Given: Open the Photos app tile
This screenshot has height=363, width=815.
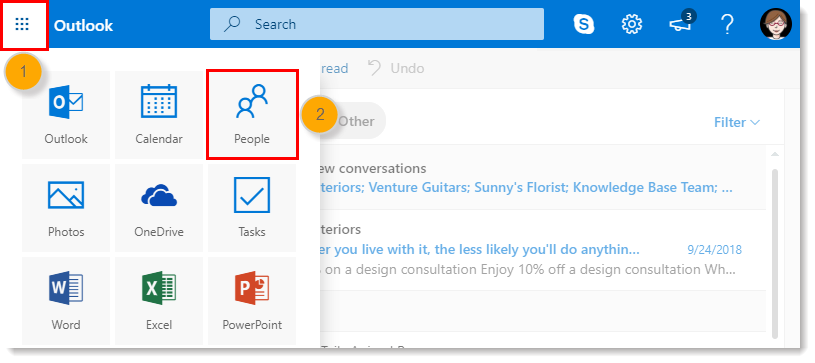Looking at the screenshot, I should (x=66, y=208).
